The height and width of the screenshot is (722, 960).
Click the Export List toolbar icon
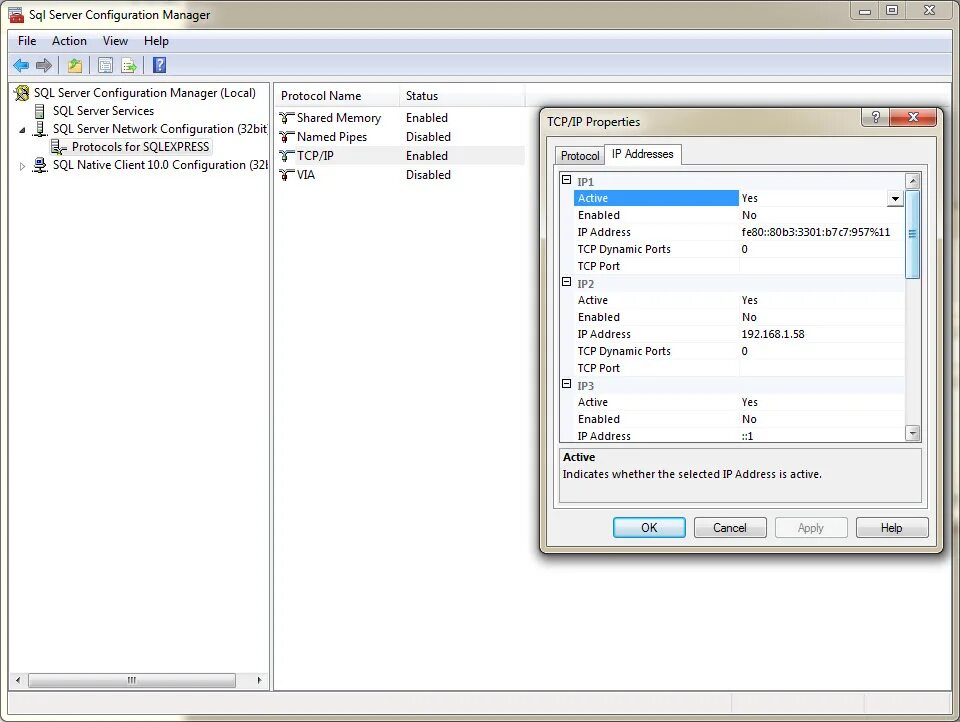[129, 65]
